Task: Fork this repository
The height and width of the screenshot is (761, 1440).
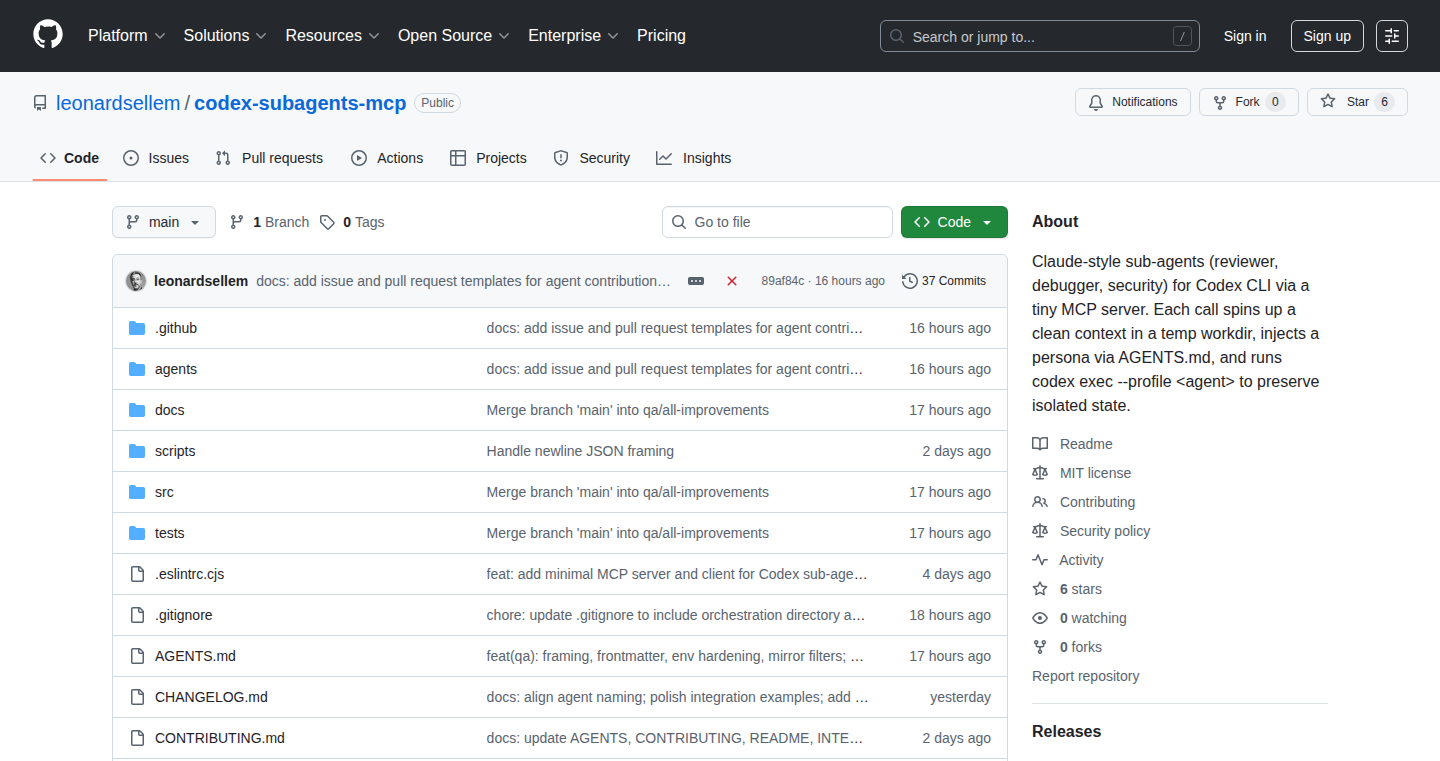Action: 1249,102
